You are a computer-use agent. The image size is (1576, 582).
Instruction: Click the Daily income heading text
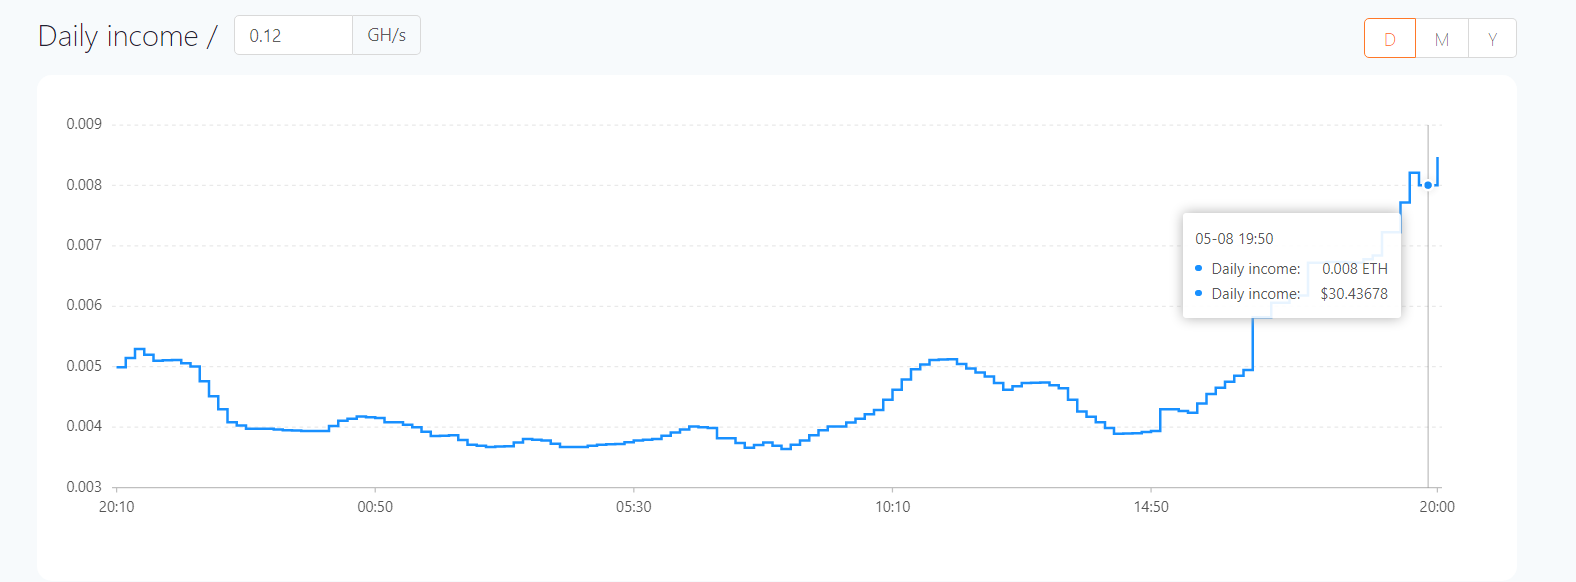pyautogui.click(x=118, y=36)
